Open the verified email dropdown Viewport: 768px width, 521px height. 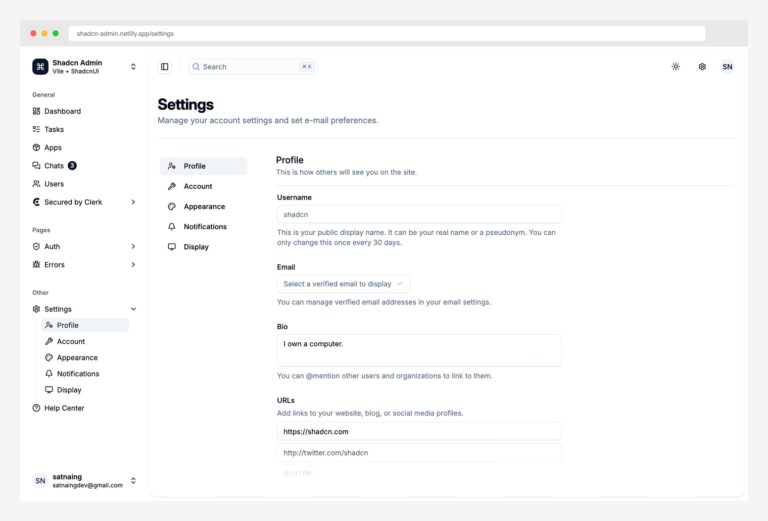(x=343, y=284)
